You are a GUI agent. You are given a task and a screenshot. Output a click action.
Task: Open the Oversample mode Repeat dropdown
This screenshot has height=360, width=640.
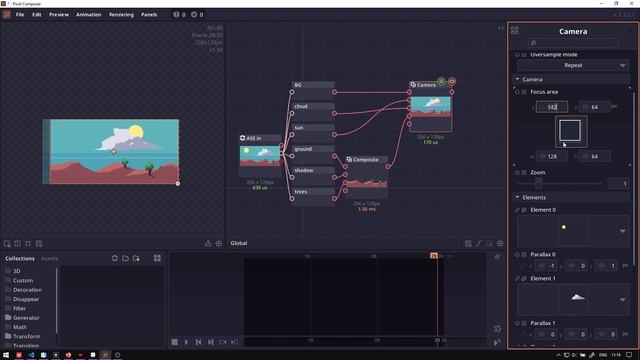click(573, 65)
